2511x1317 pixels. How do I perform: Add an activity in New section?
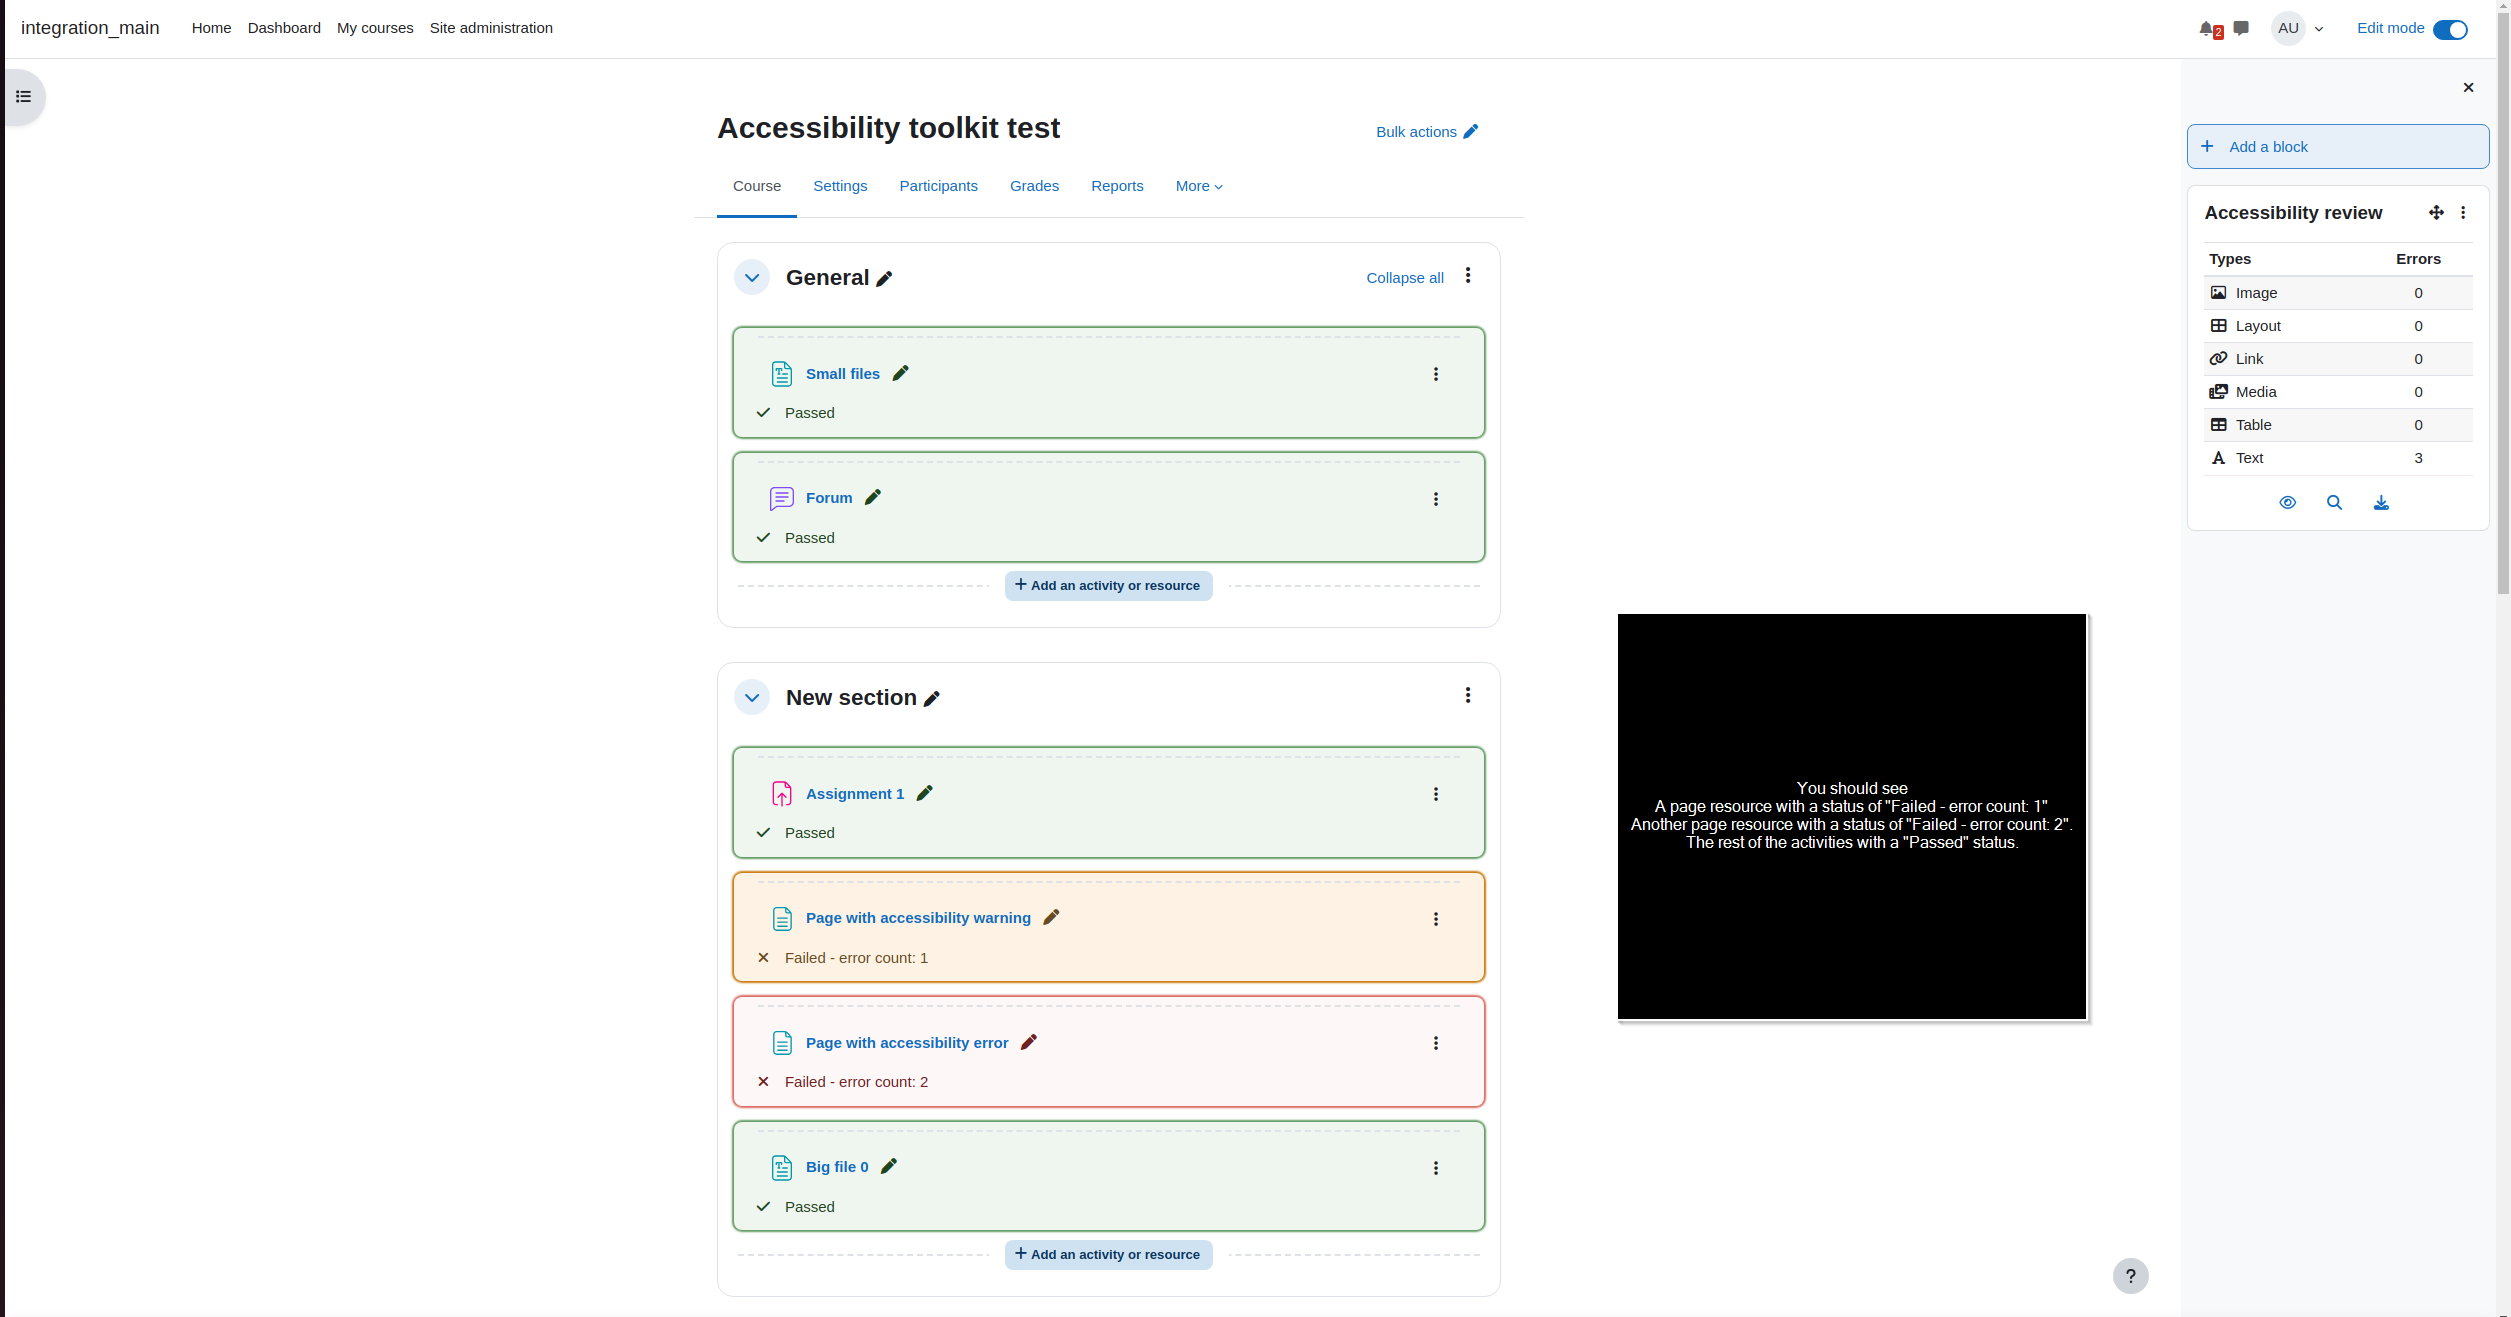pos(1108,1255)
